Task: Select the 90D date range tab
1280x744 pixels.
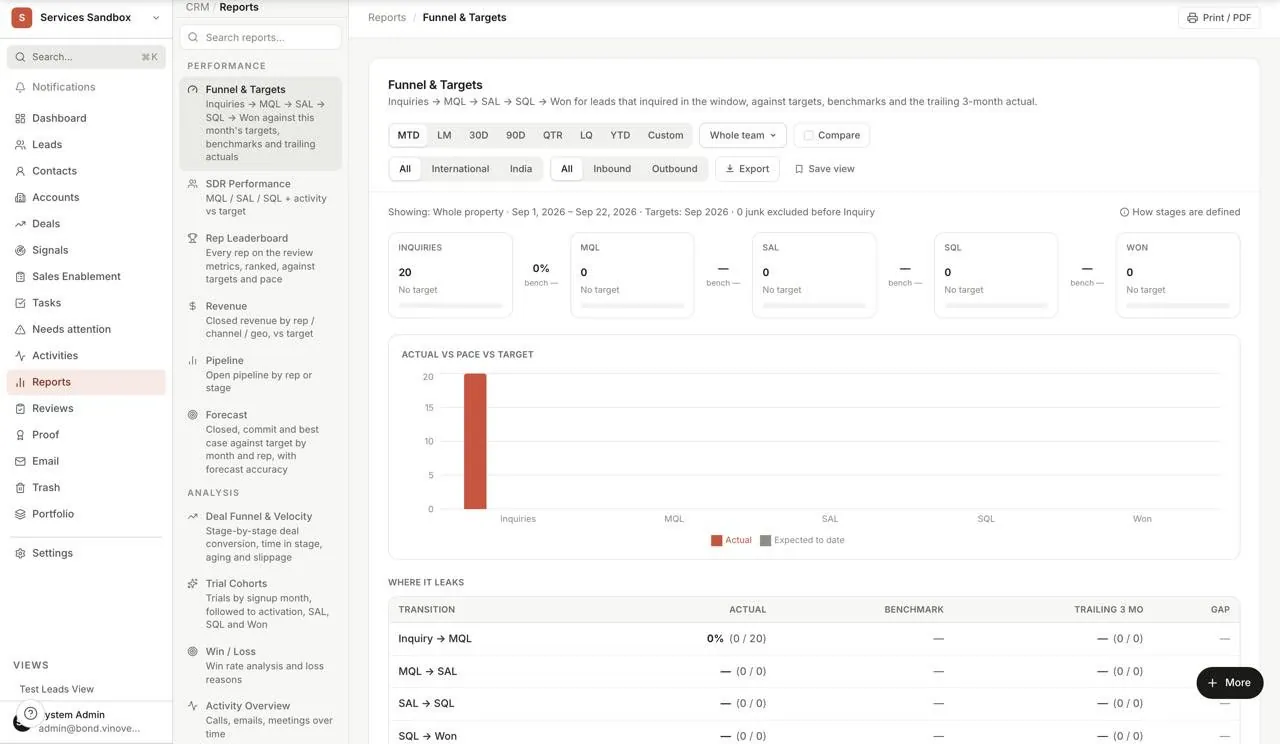Action: 516,135
